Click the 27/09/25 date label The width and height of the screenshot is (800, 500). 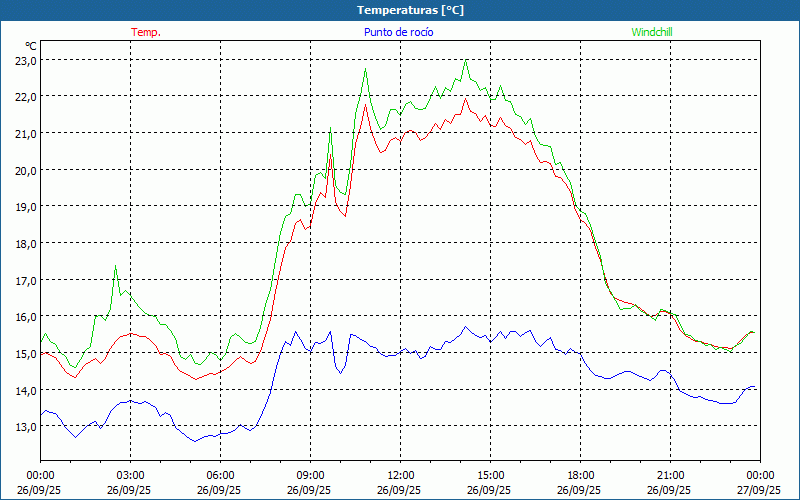tap(760, 491)
